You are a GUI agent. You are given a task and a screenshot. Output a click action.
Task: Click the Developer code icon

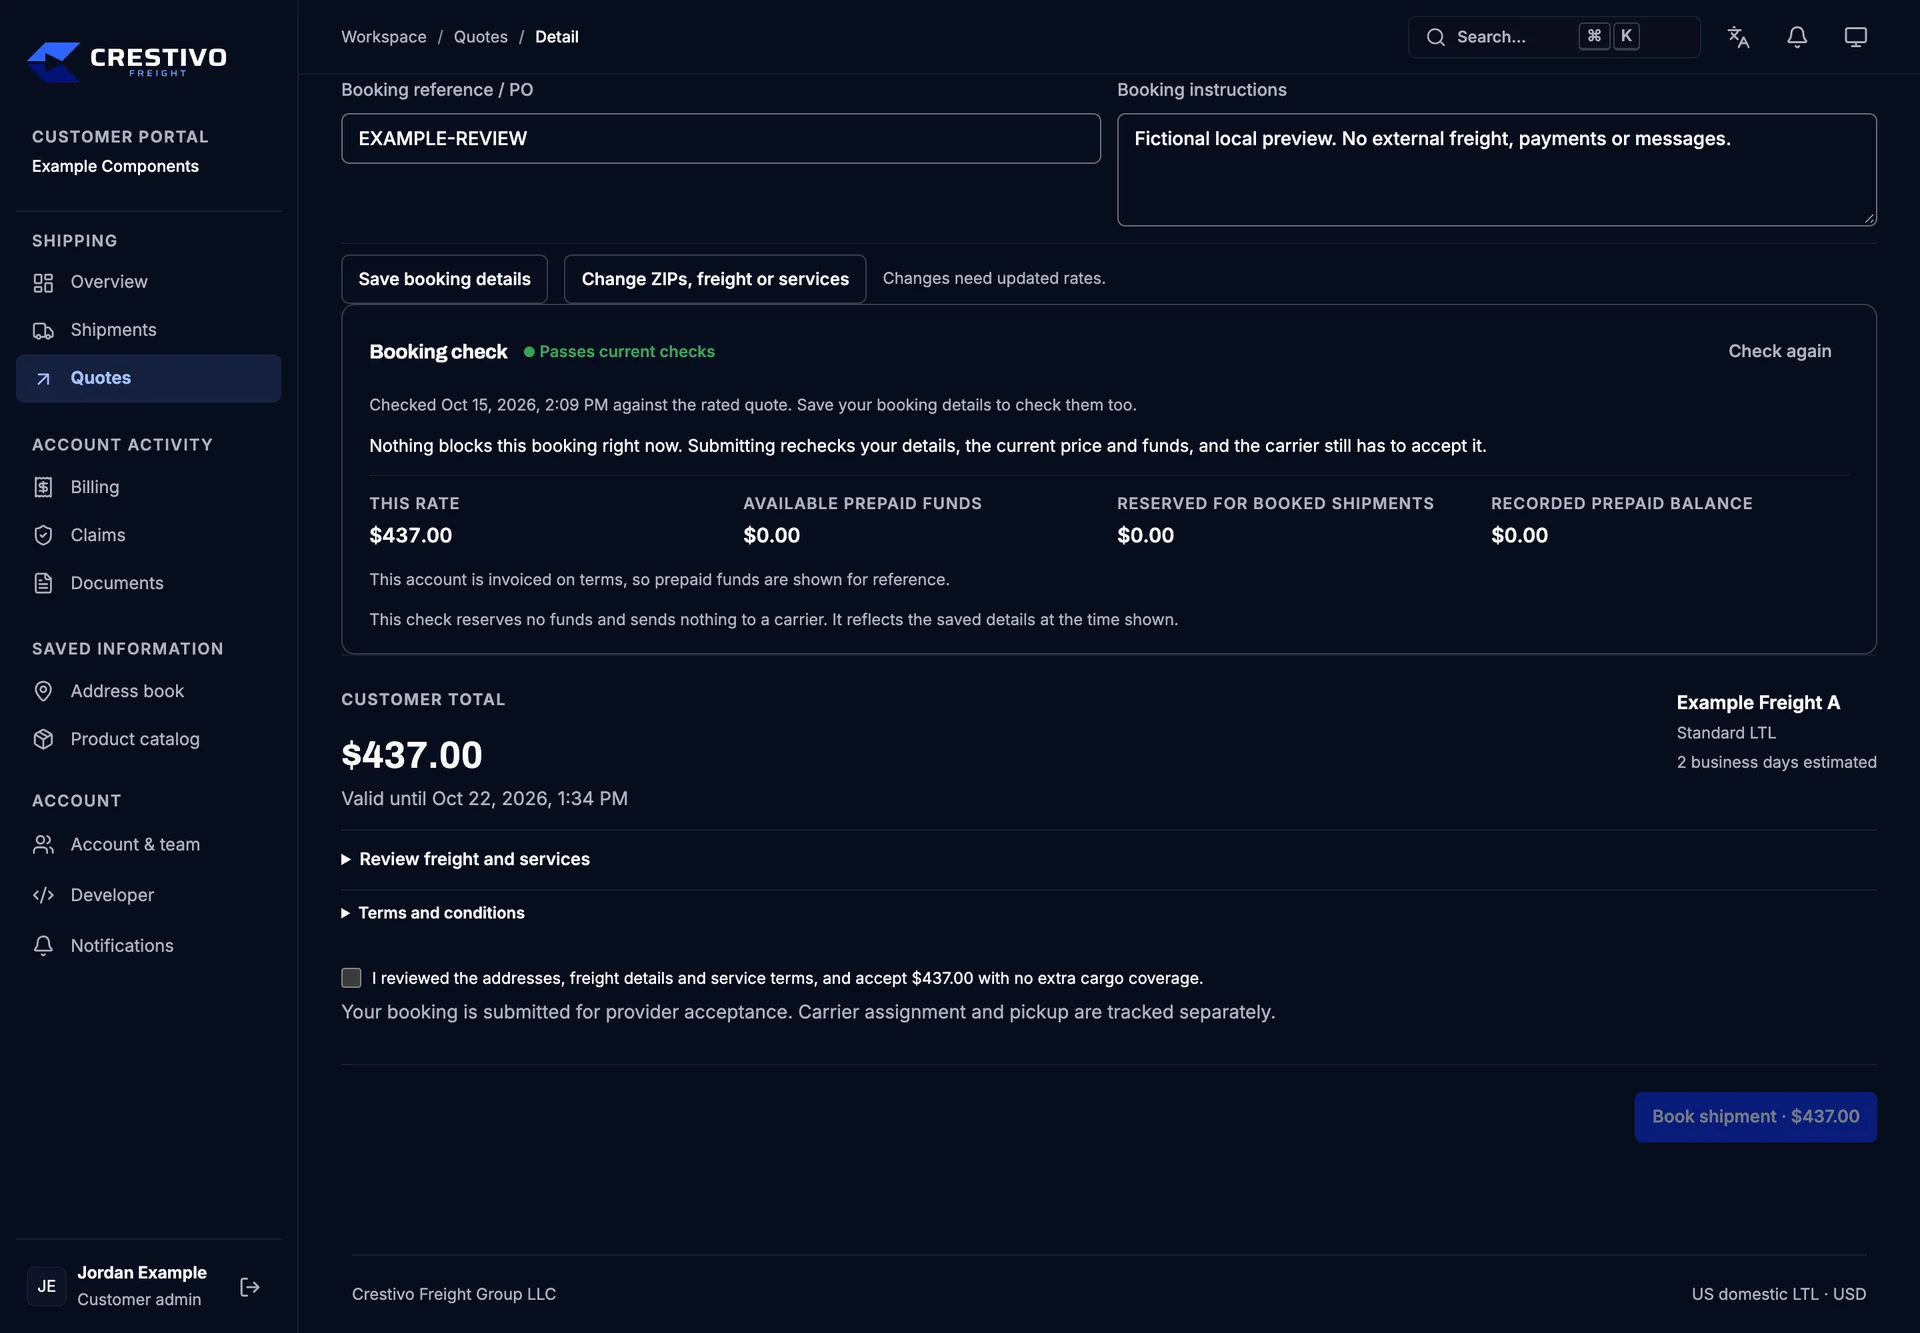[43, 895]
